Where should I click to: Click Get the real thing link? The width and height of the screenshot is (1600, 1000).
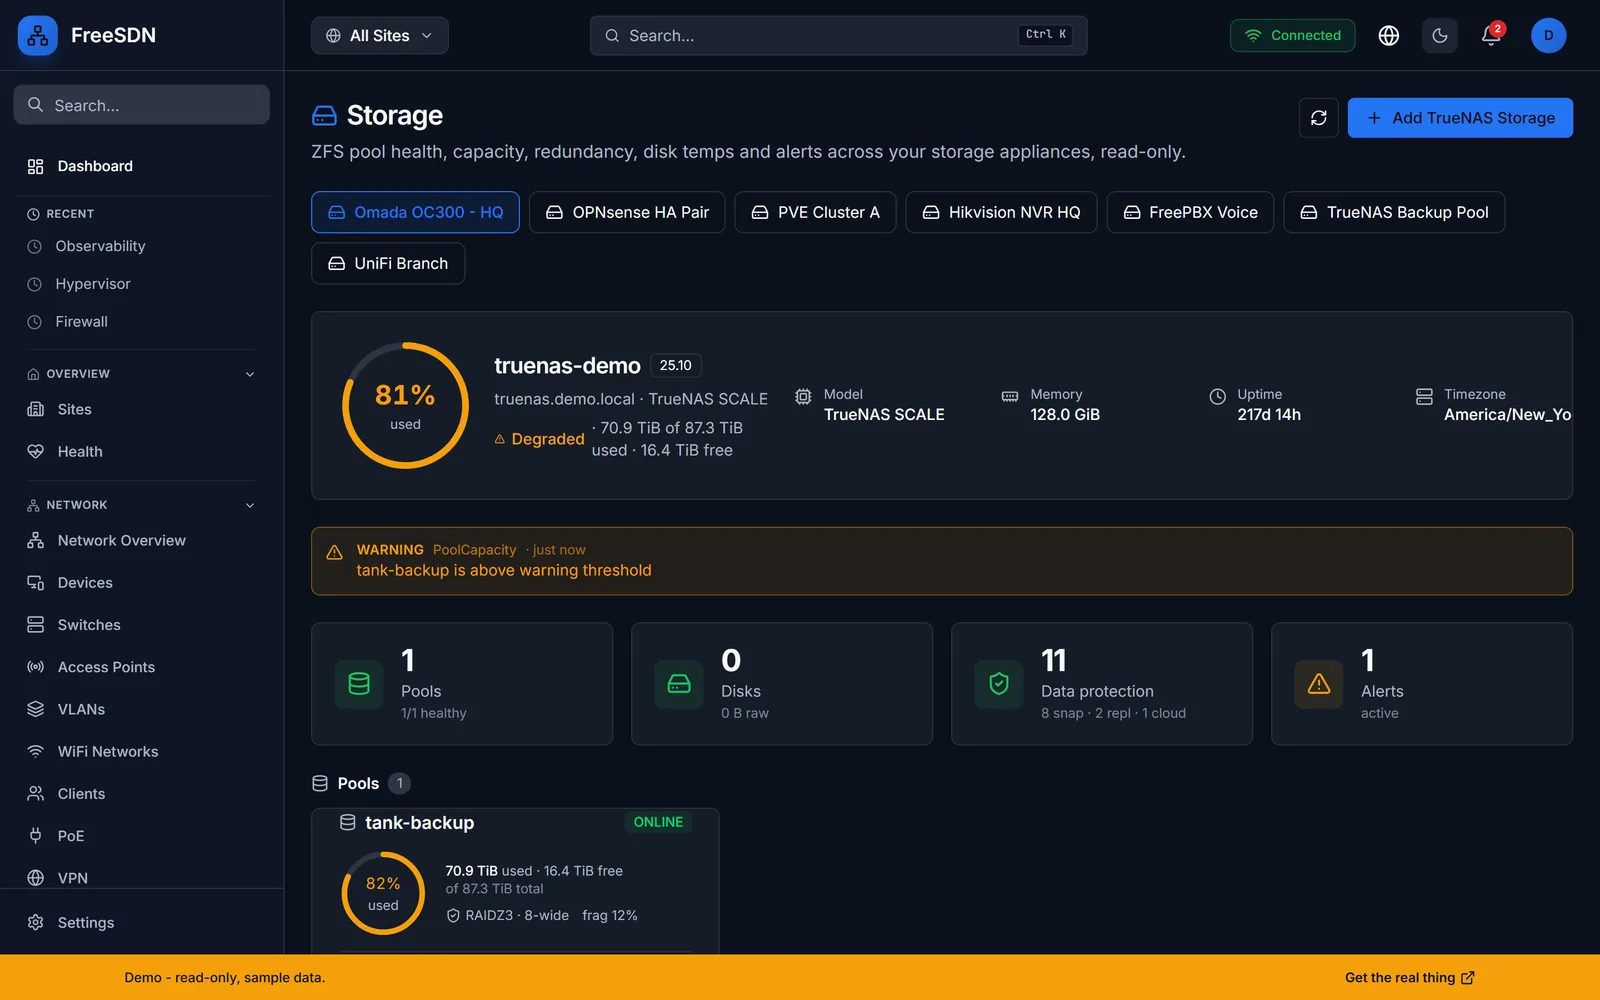pos(1410,978)
